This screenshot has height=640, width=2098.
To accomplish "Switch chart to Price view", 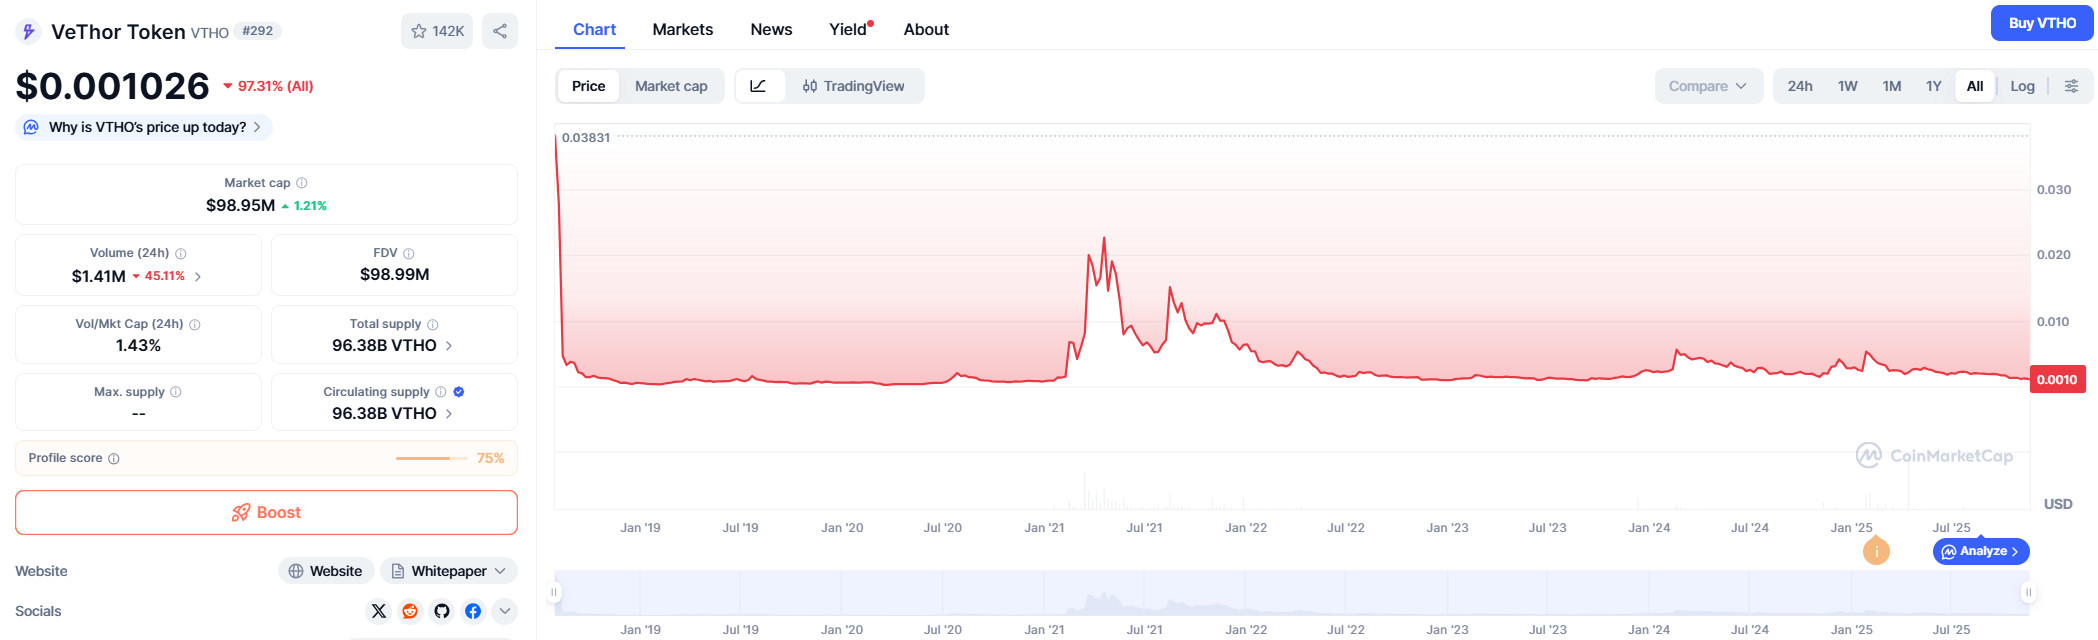I will click(x=588, y=86).
